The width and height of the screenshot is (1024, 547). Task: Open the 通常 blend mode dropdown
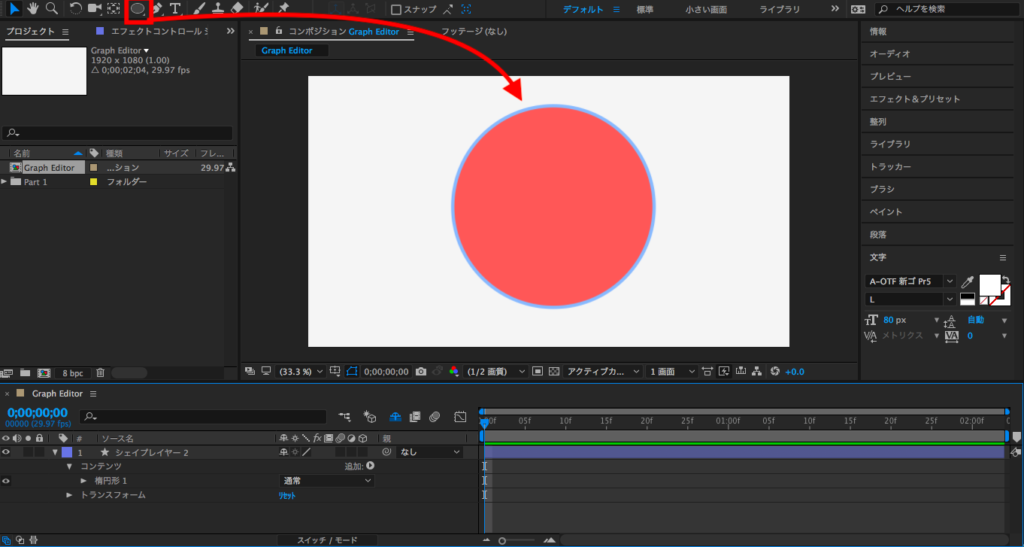(326, 481)
